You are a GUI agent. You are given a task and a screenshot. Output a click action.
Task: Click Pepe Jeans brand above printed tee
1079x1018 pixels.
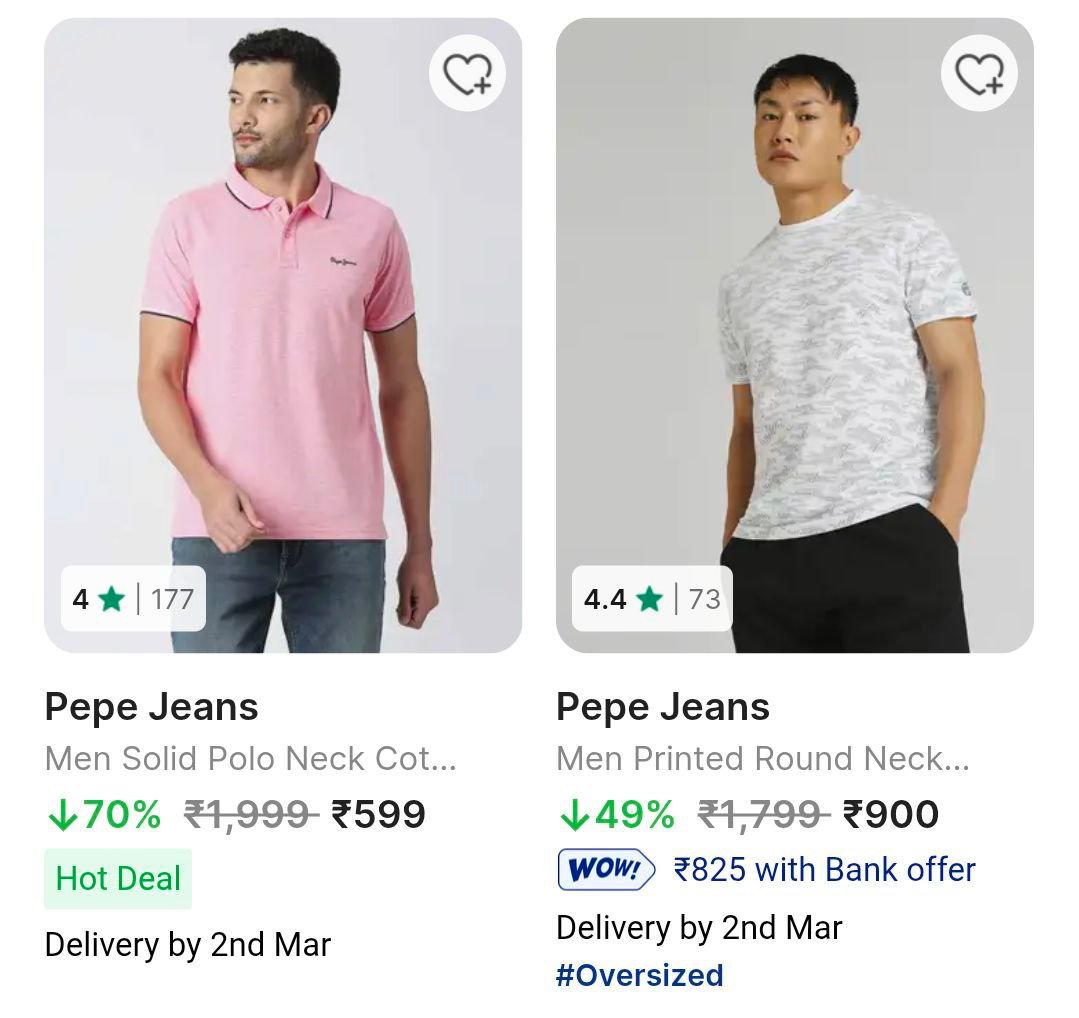(663, 707)
